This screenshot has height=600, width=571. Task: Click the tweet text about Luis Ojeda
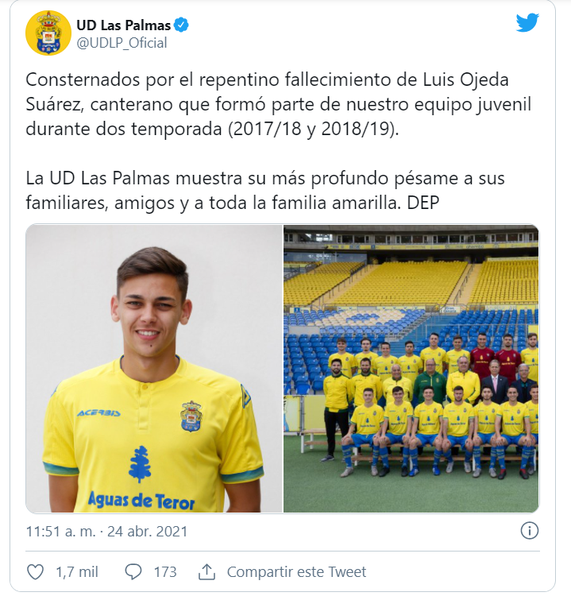(x=278, y=104)
